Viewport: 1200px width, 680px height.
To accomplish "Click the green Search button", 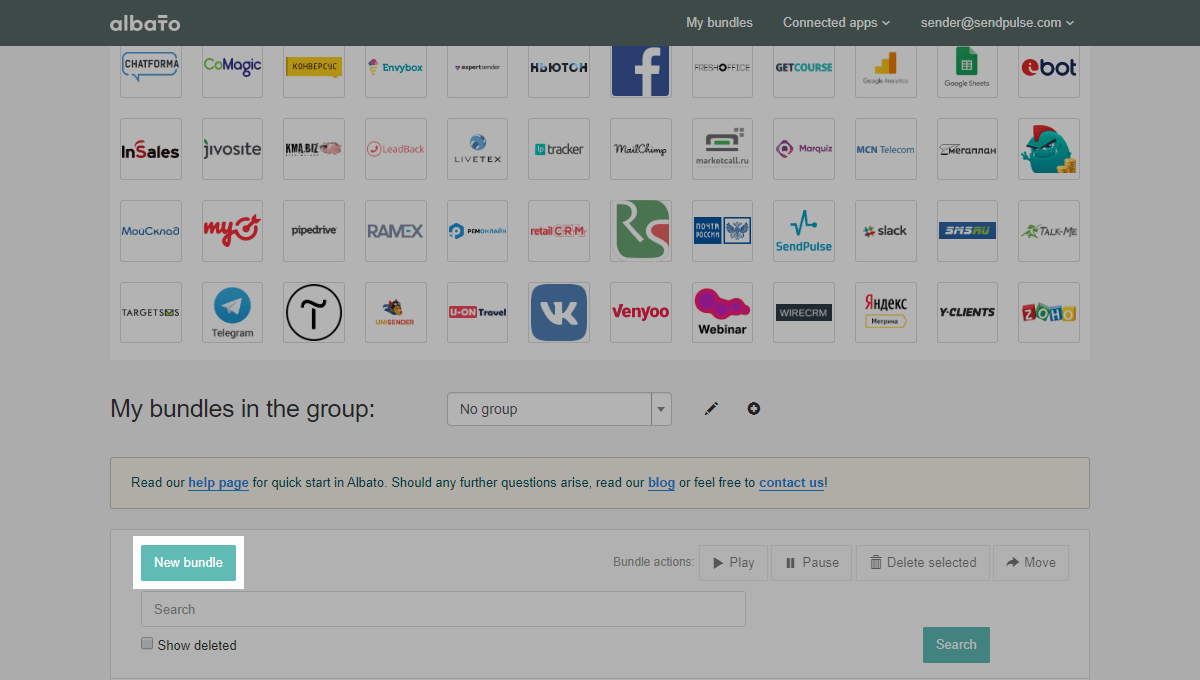I will (x=956, y=645).
